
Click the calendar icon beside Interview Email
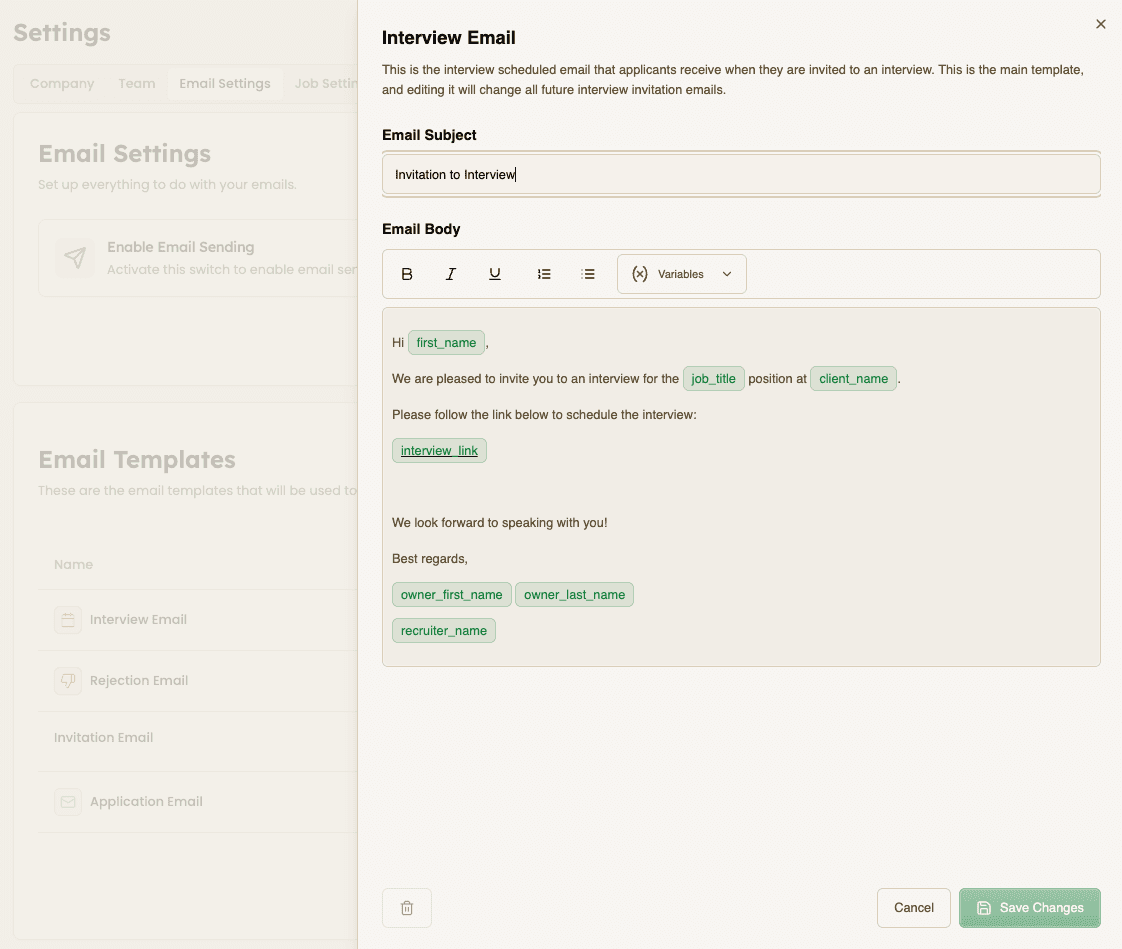tap(68, 620)
